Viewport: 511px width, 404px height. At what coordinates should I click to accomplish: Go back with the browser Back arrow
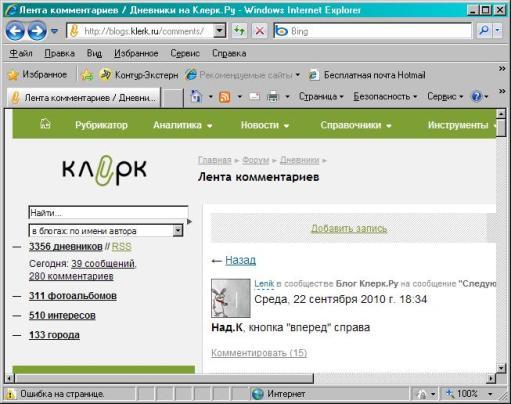coord(15,31)
